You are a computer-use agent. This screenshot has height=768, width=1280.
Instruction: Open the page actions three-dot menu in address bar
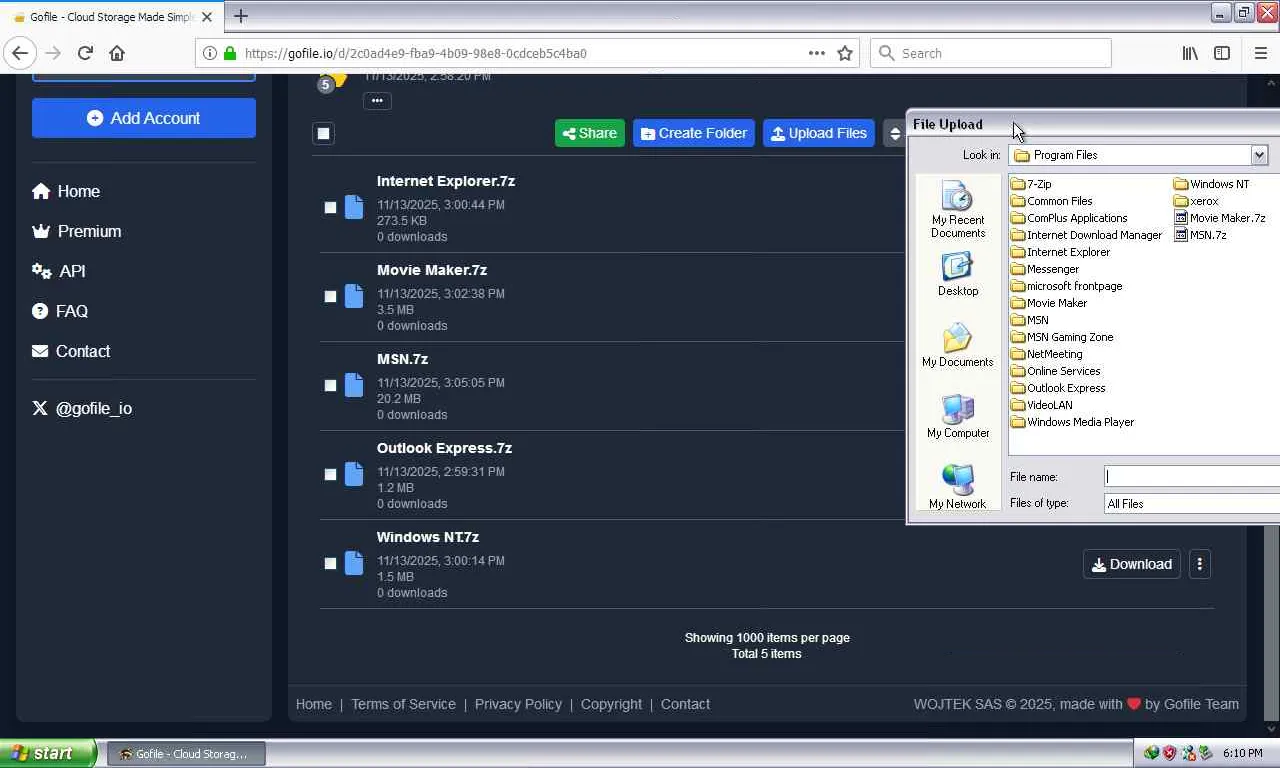point(817,53)
